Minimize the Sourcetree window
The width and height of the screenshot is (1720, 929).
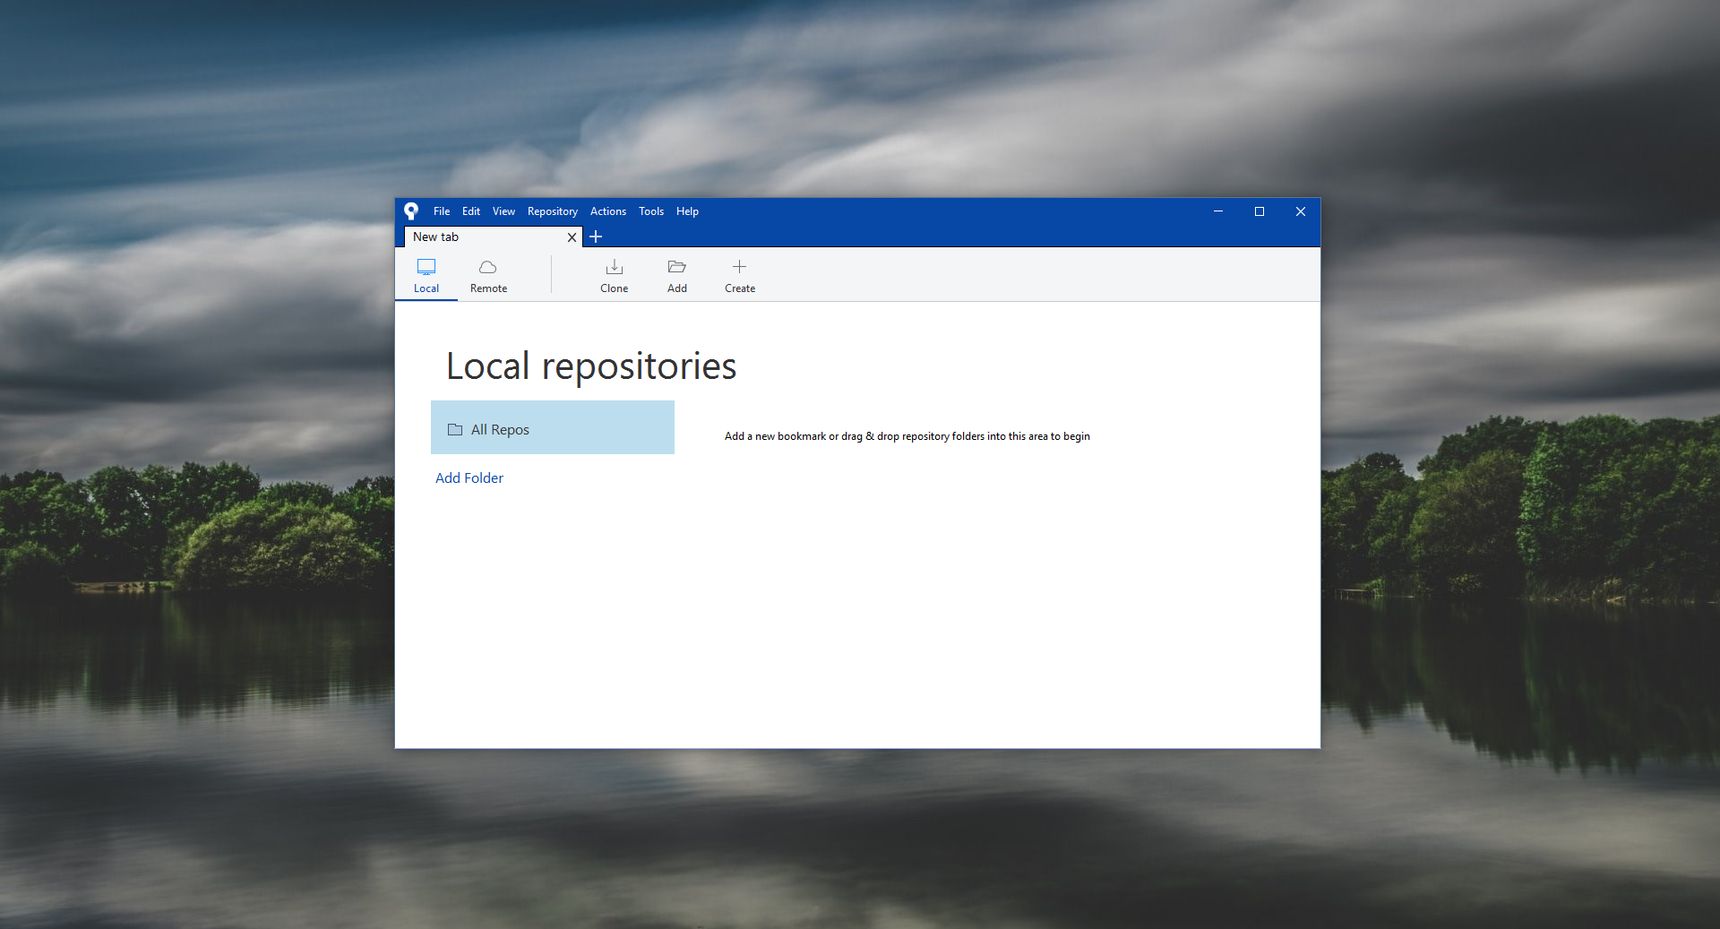pyautogui.click(x=1218, y=211)
